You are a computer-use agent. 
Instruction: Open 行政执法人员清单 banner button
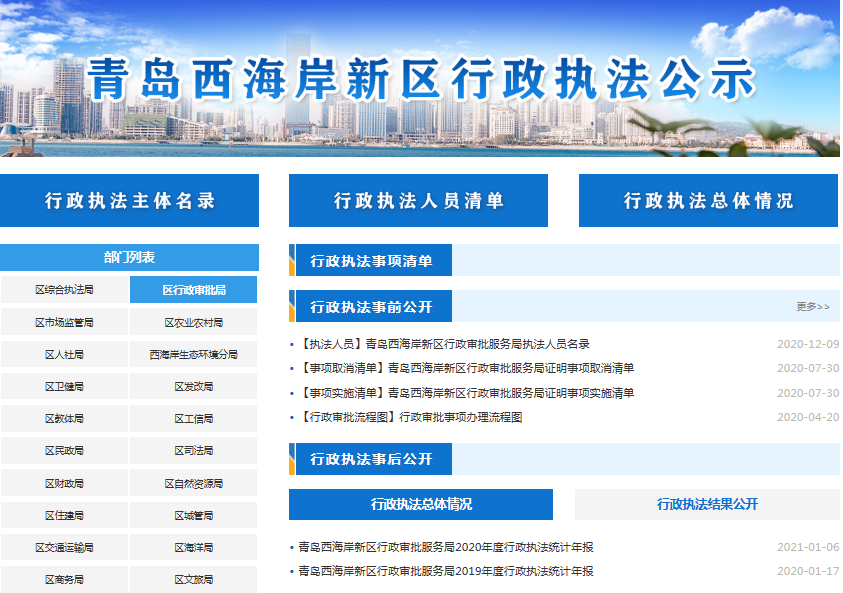(x=418, y=201)
